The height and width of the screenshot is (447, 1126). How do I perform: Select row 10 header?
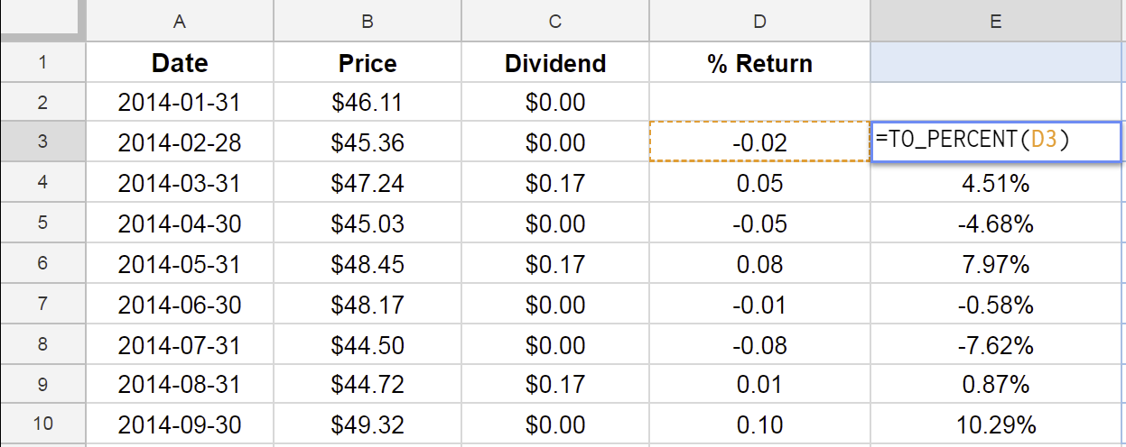(42, 423)
